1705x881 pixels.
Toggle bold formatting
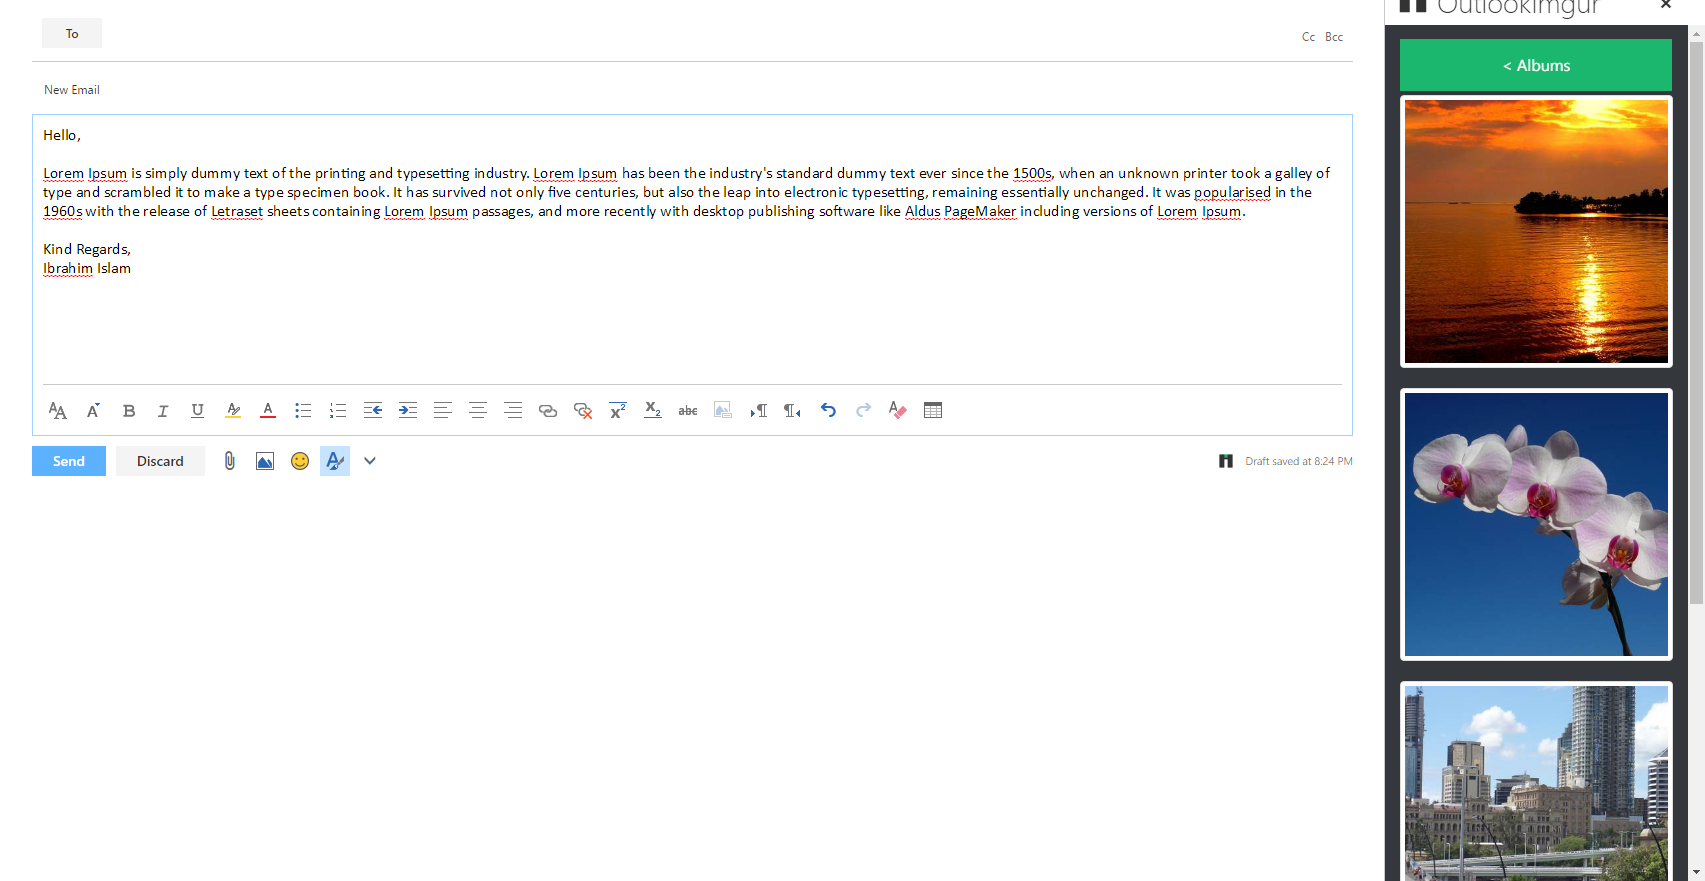[128, 410]
